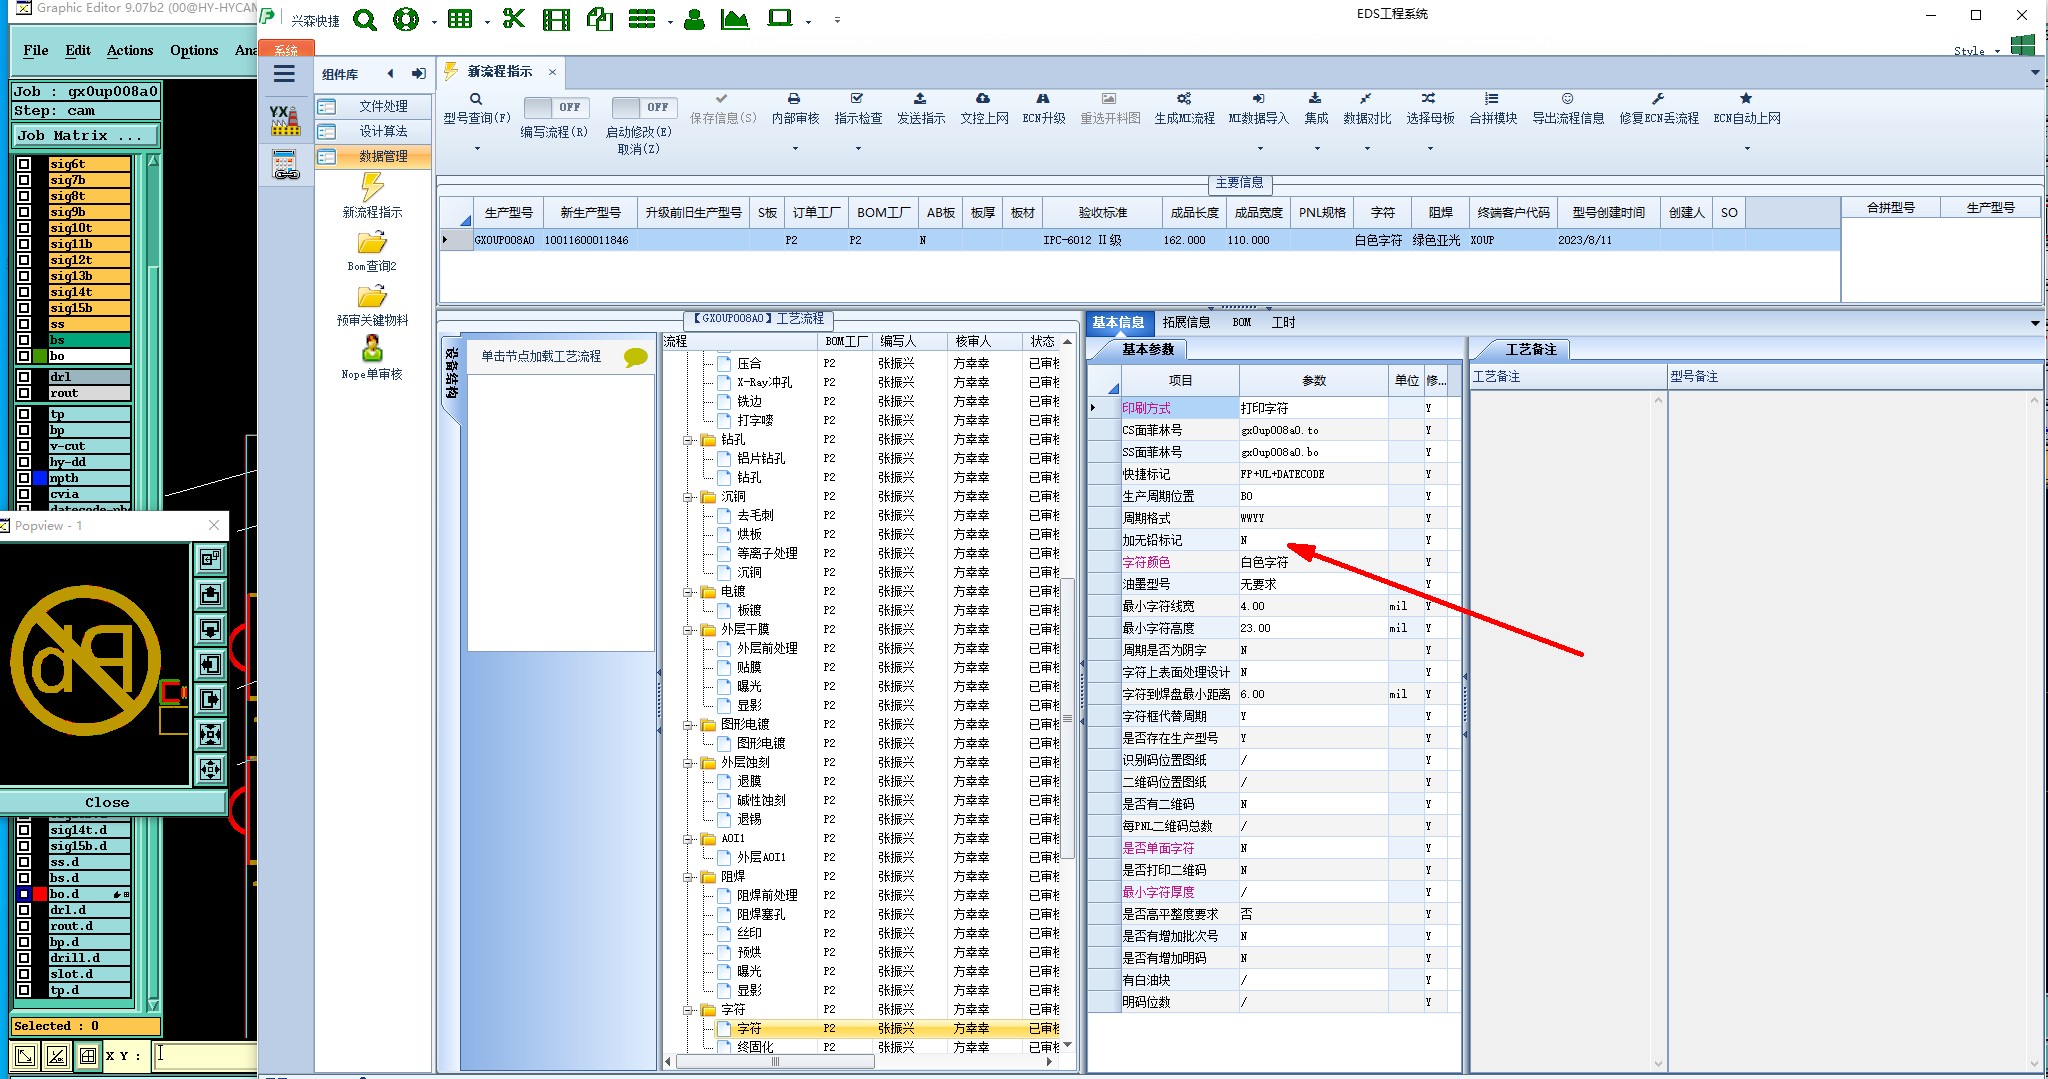This screenshot has width=2048, height=1079.
Task: Click the Close button in Popview
Action: pyautogui.click(x=107, y=803)
